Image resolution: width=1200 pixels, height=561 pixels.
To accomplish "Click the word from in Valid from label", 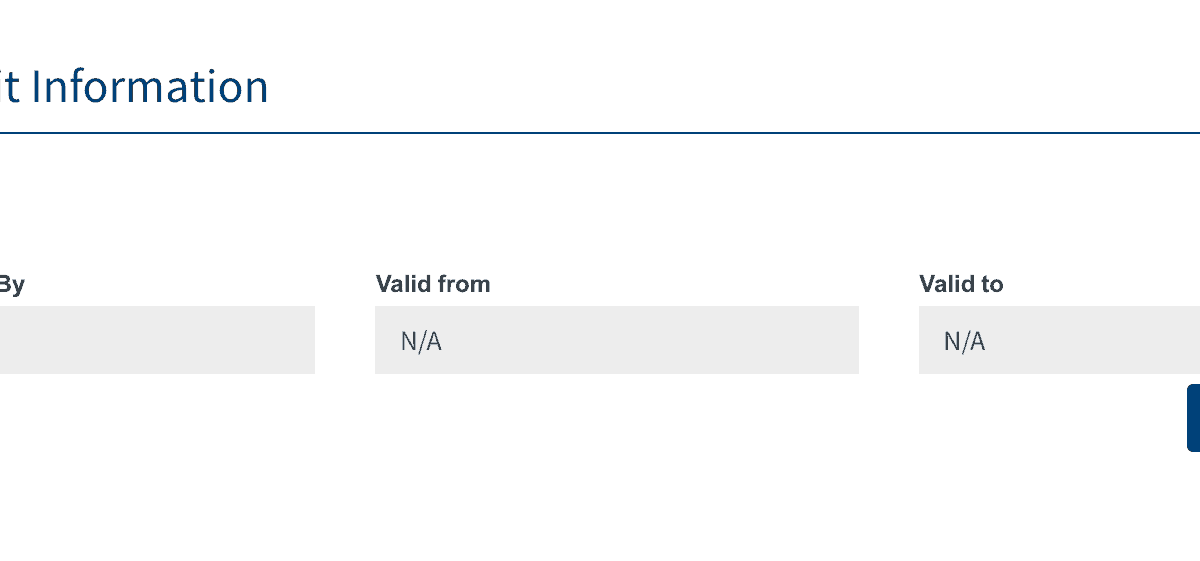I will 462,284.
